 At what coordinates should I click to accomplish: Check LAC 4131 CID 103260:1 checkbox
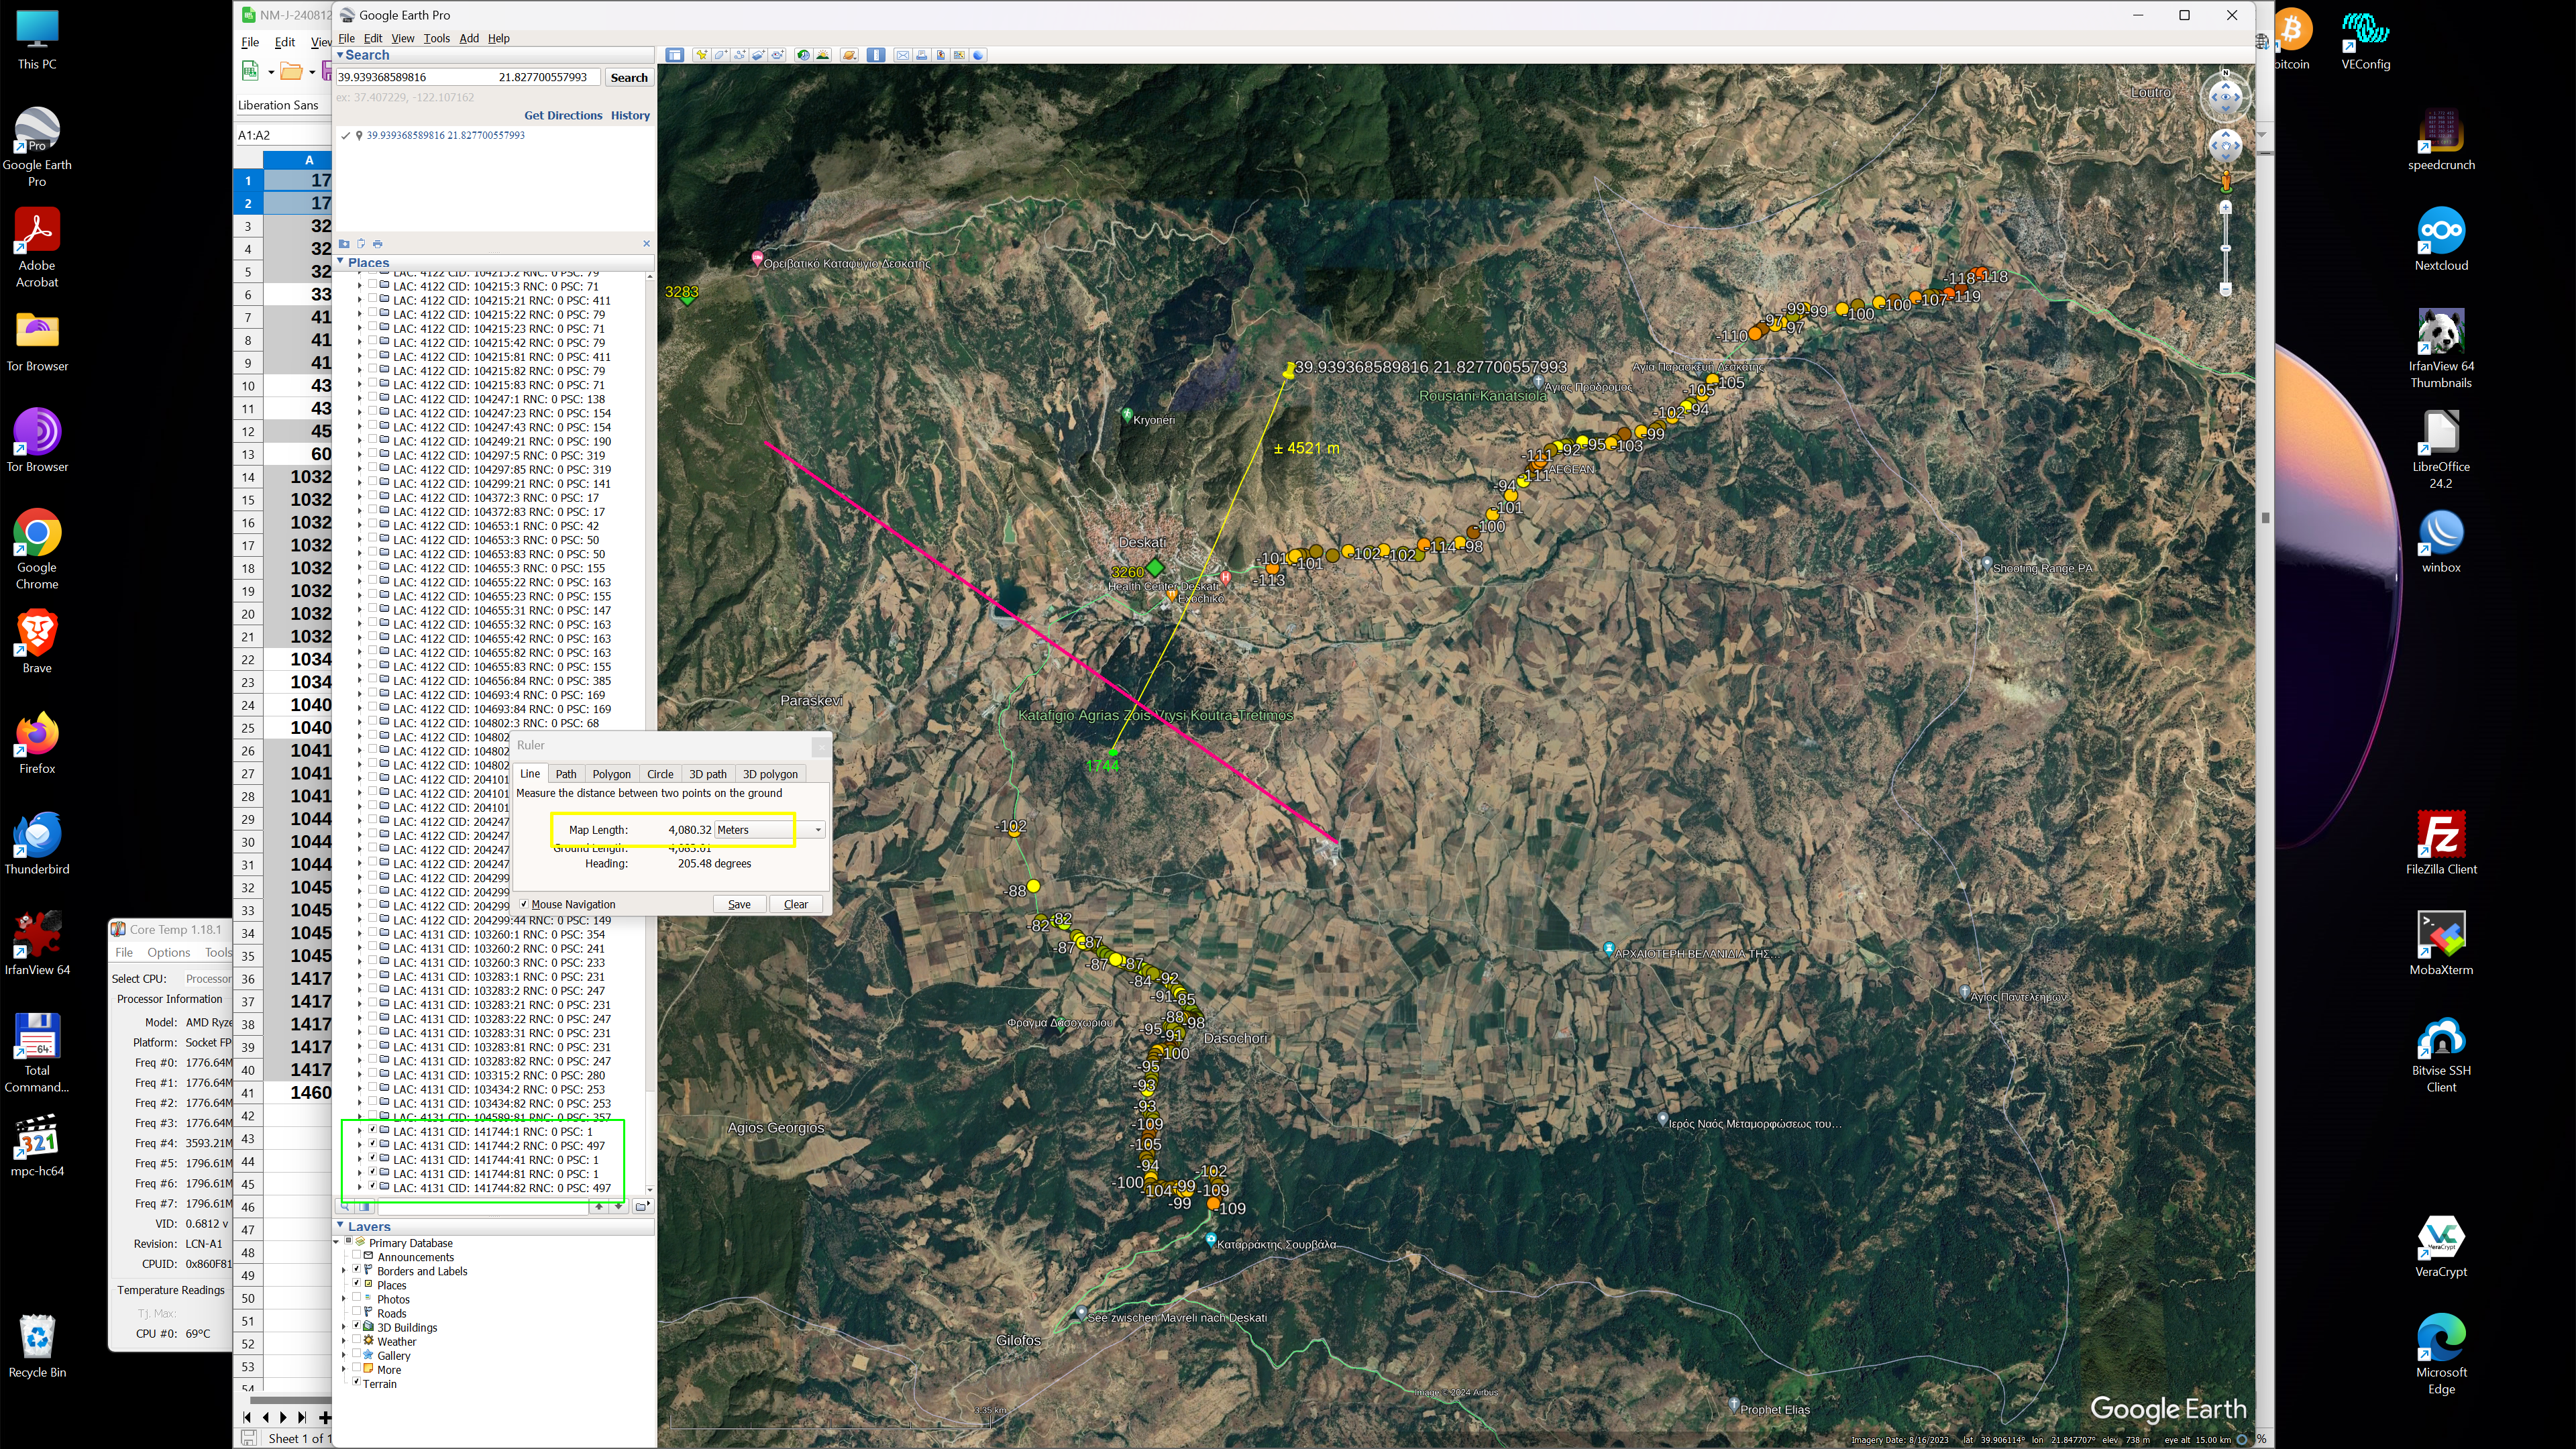click(373, 932)
